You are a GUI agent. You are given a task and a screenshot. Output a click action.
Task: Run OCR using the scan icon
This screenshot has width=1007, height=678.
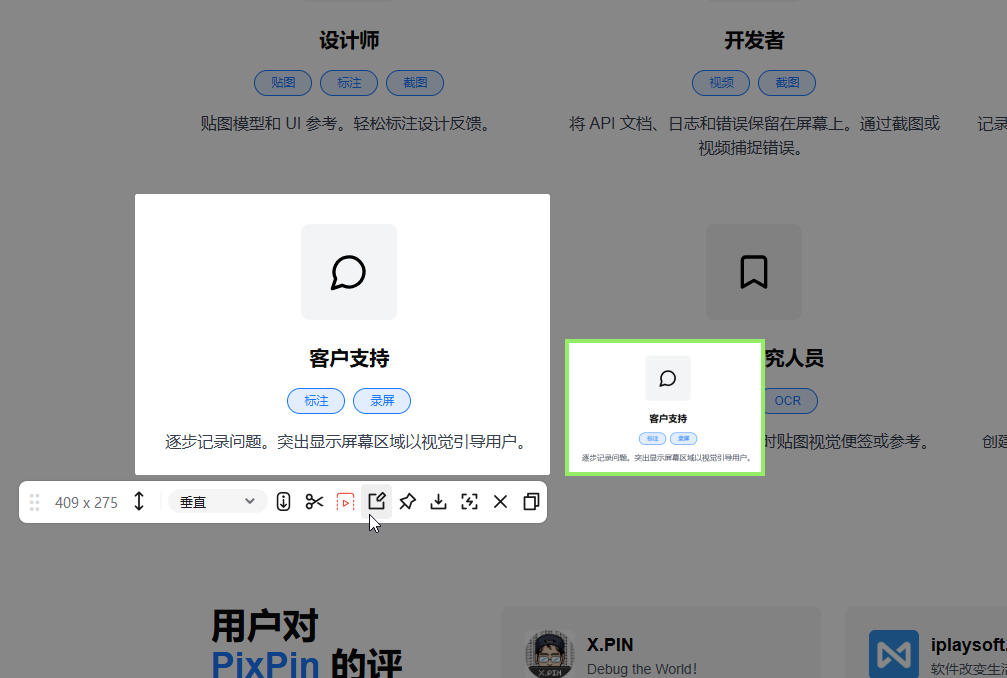point(469,501)
